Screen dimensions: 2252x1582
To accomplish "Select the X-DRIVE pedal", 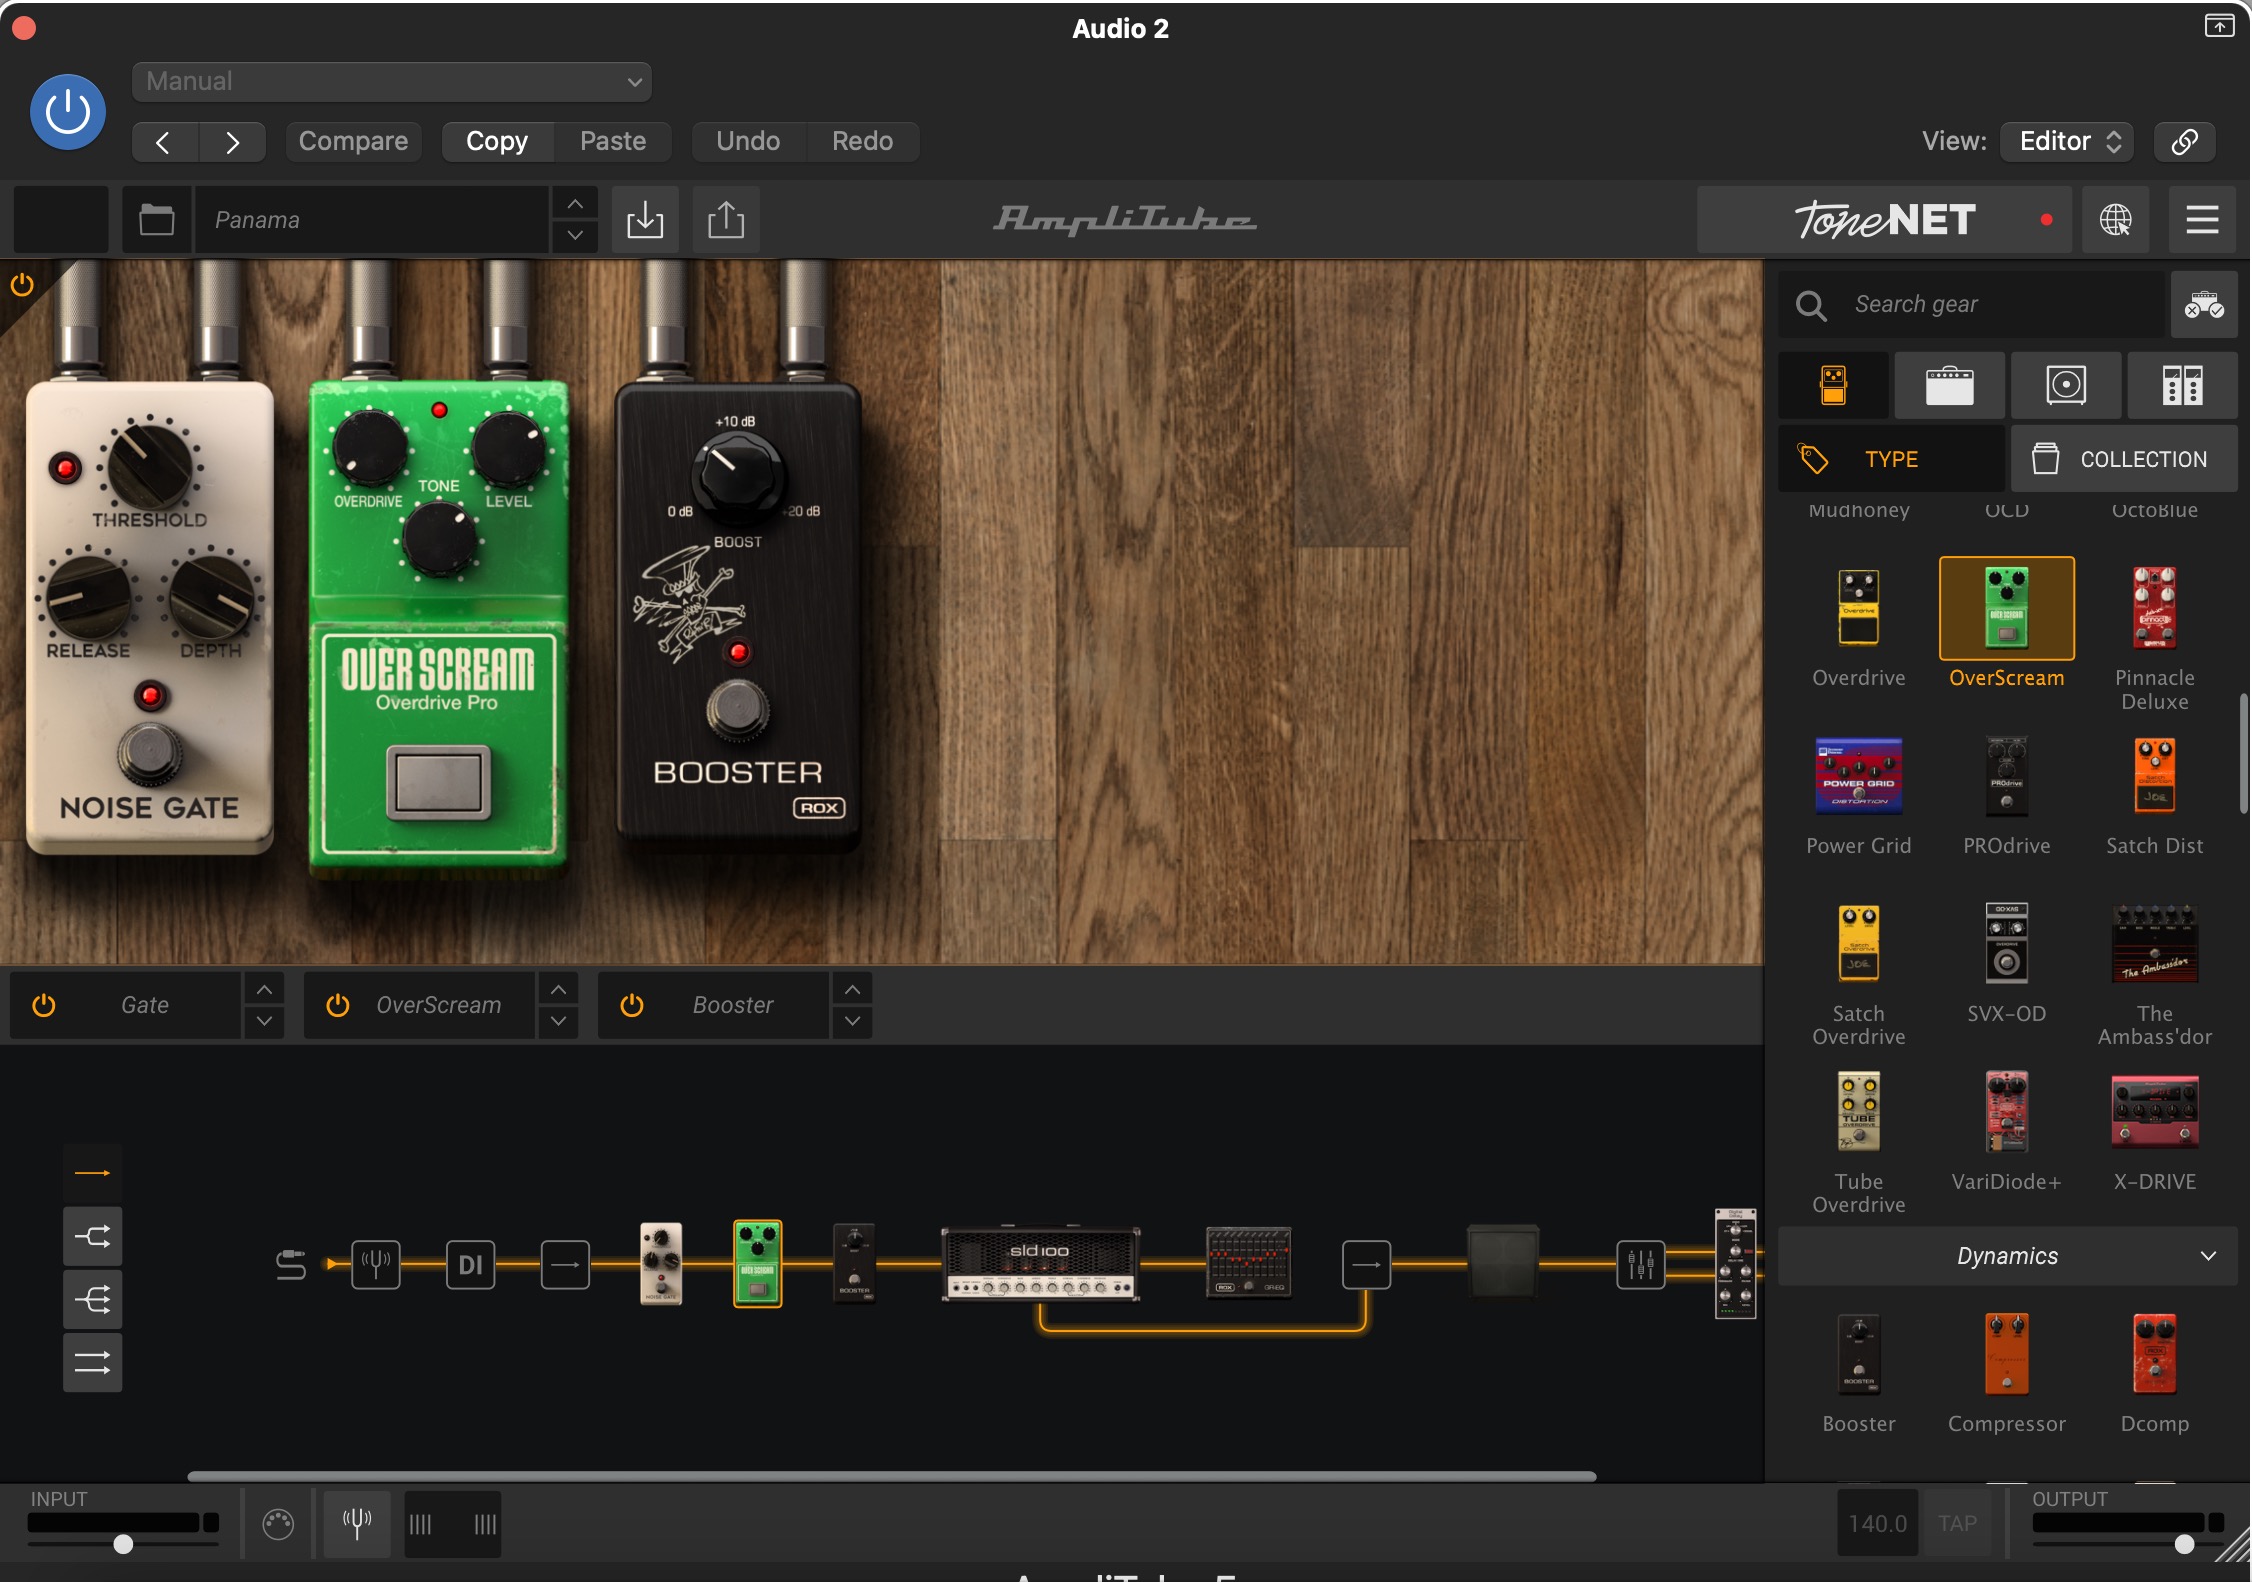I will pos(2155,1112).
